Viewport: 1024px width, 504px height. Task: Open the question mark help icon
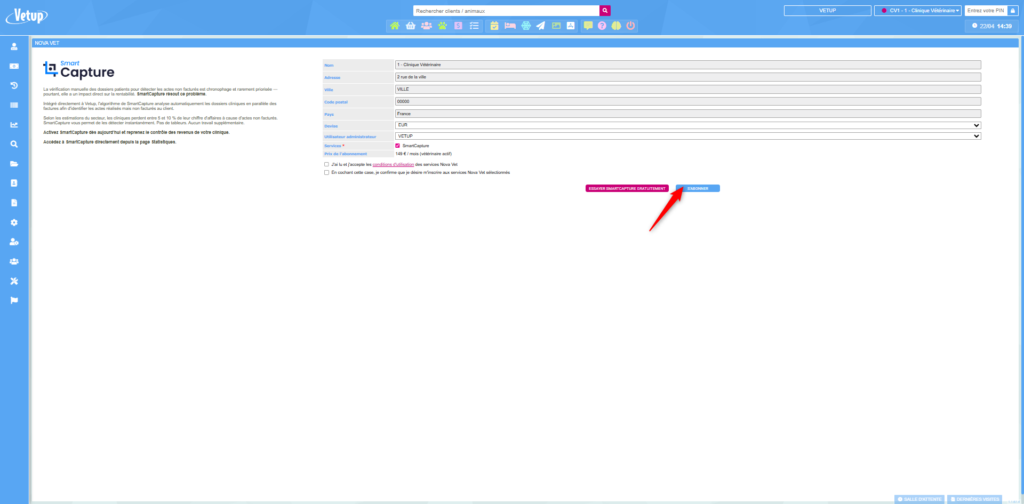pyautogui.click(x=602, y=25)
